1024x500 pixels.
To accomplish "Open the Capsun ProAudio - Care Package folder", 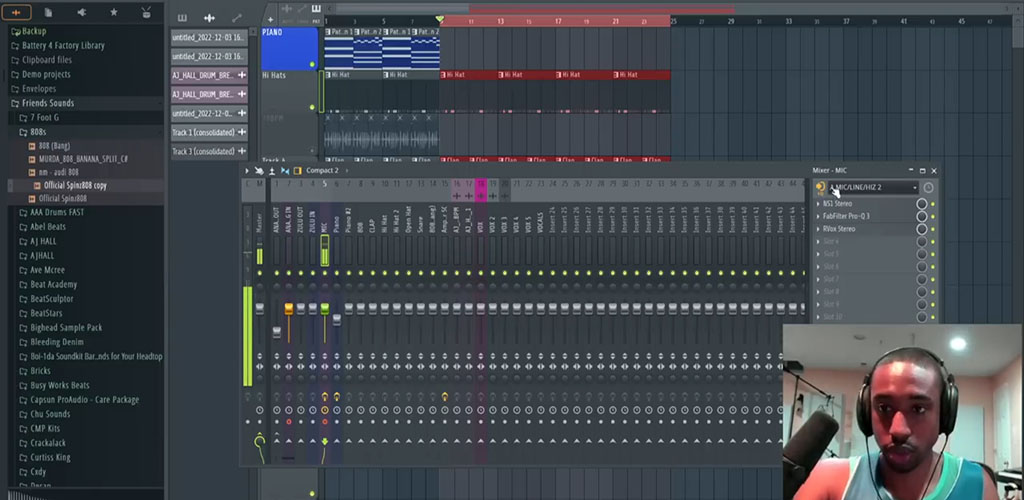I will 84,399.
